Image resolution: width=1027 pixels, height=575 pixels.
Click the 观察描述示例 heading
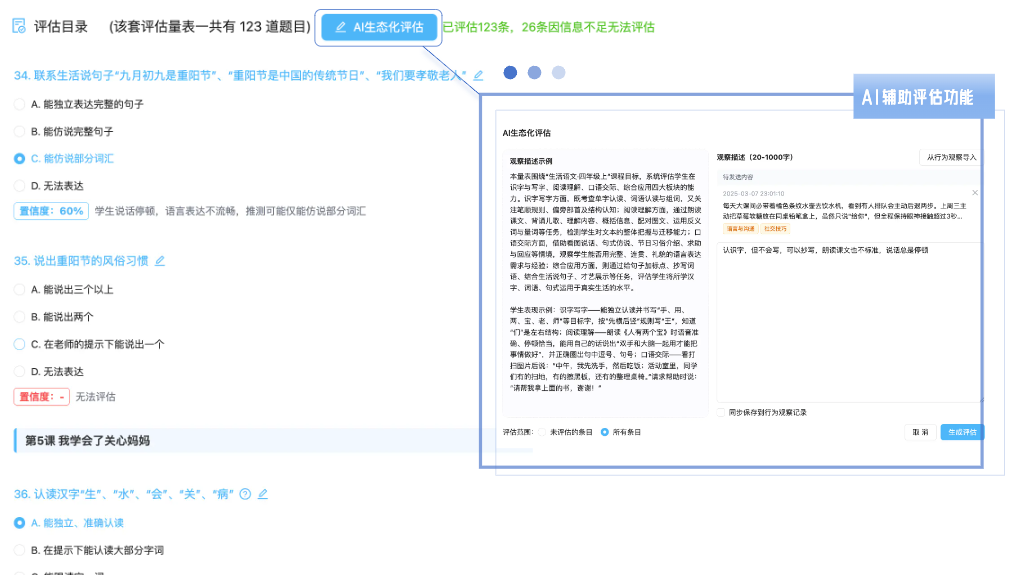(x=531, y=160)
